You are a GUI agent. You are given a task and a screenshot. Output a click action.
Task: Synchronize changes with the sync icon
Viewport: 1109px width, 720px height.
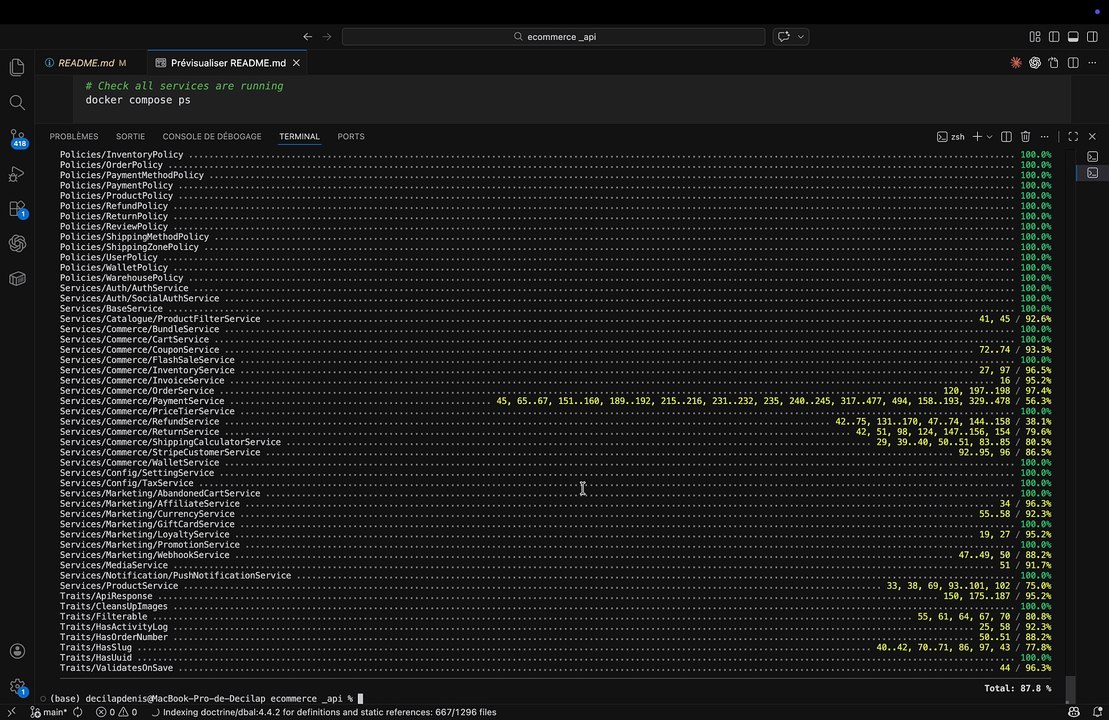78,712
